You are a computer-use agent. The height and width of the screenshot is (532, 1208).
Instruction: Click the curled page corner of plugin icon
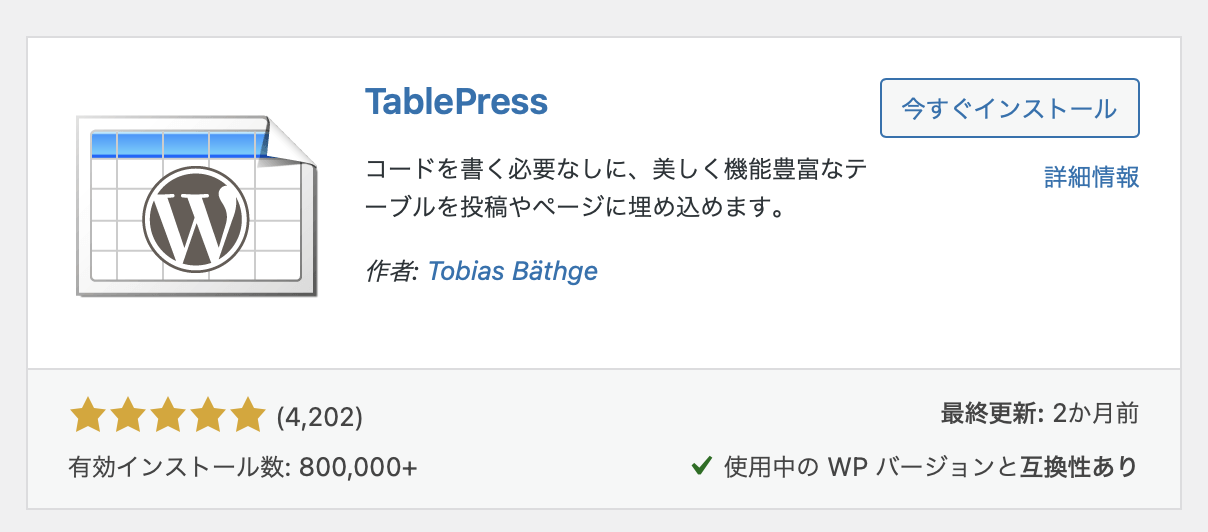[293, 140]
